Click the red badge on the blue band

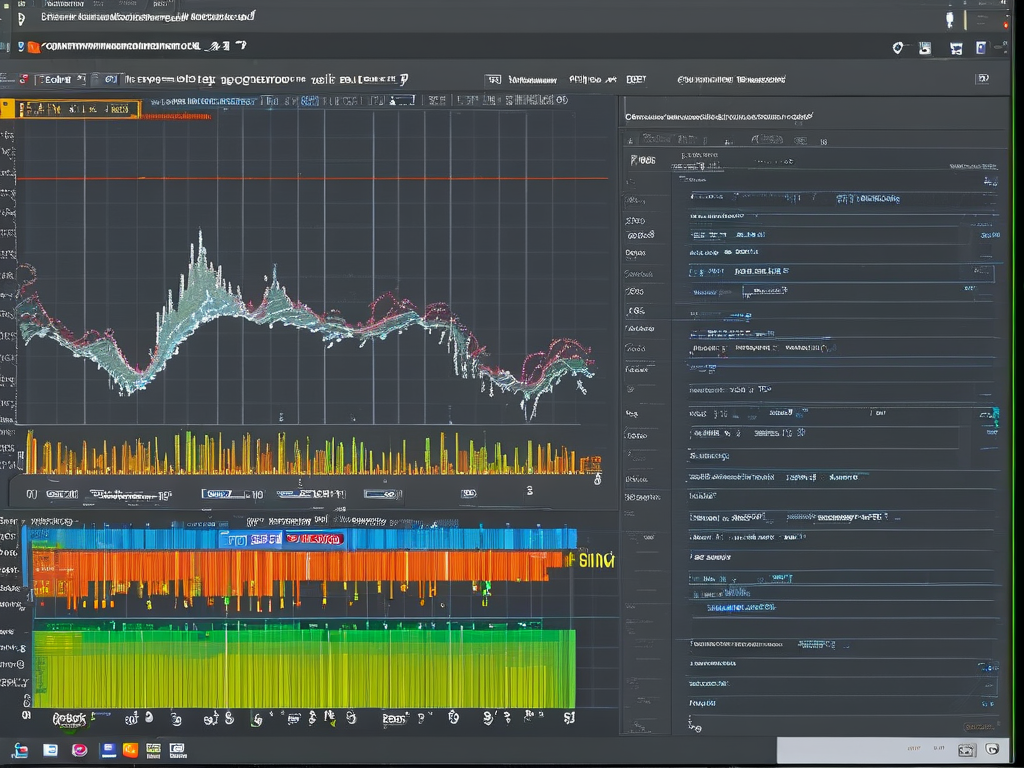tap(315, 539)
